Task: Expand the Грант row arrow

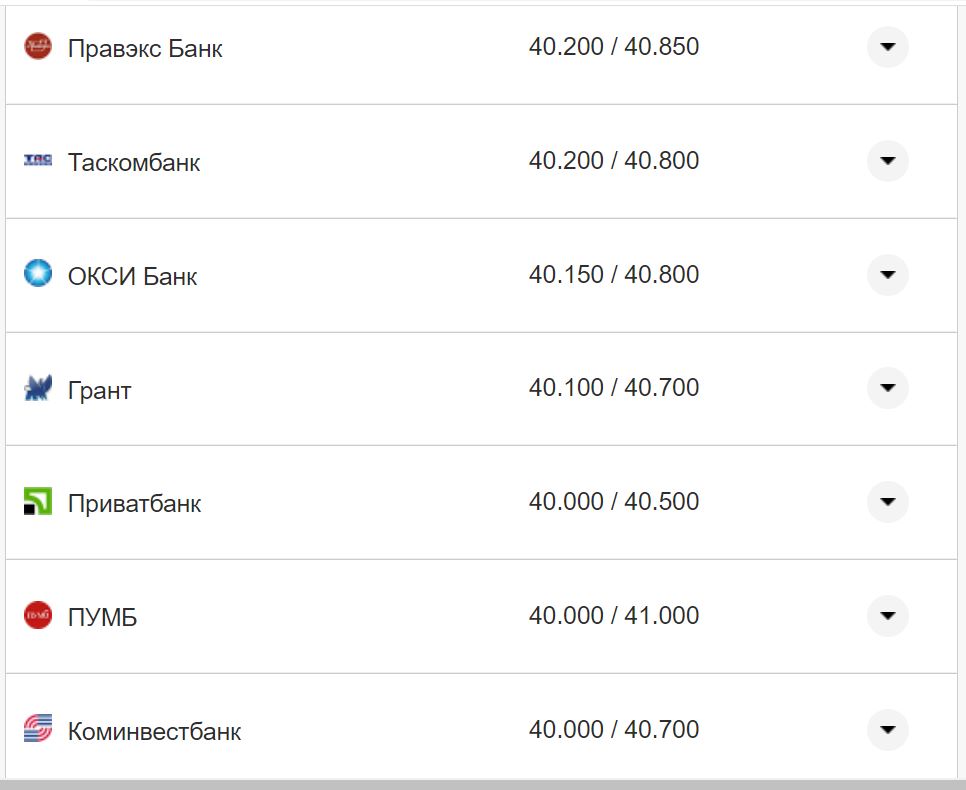Action: click(x=887, y=388)
